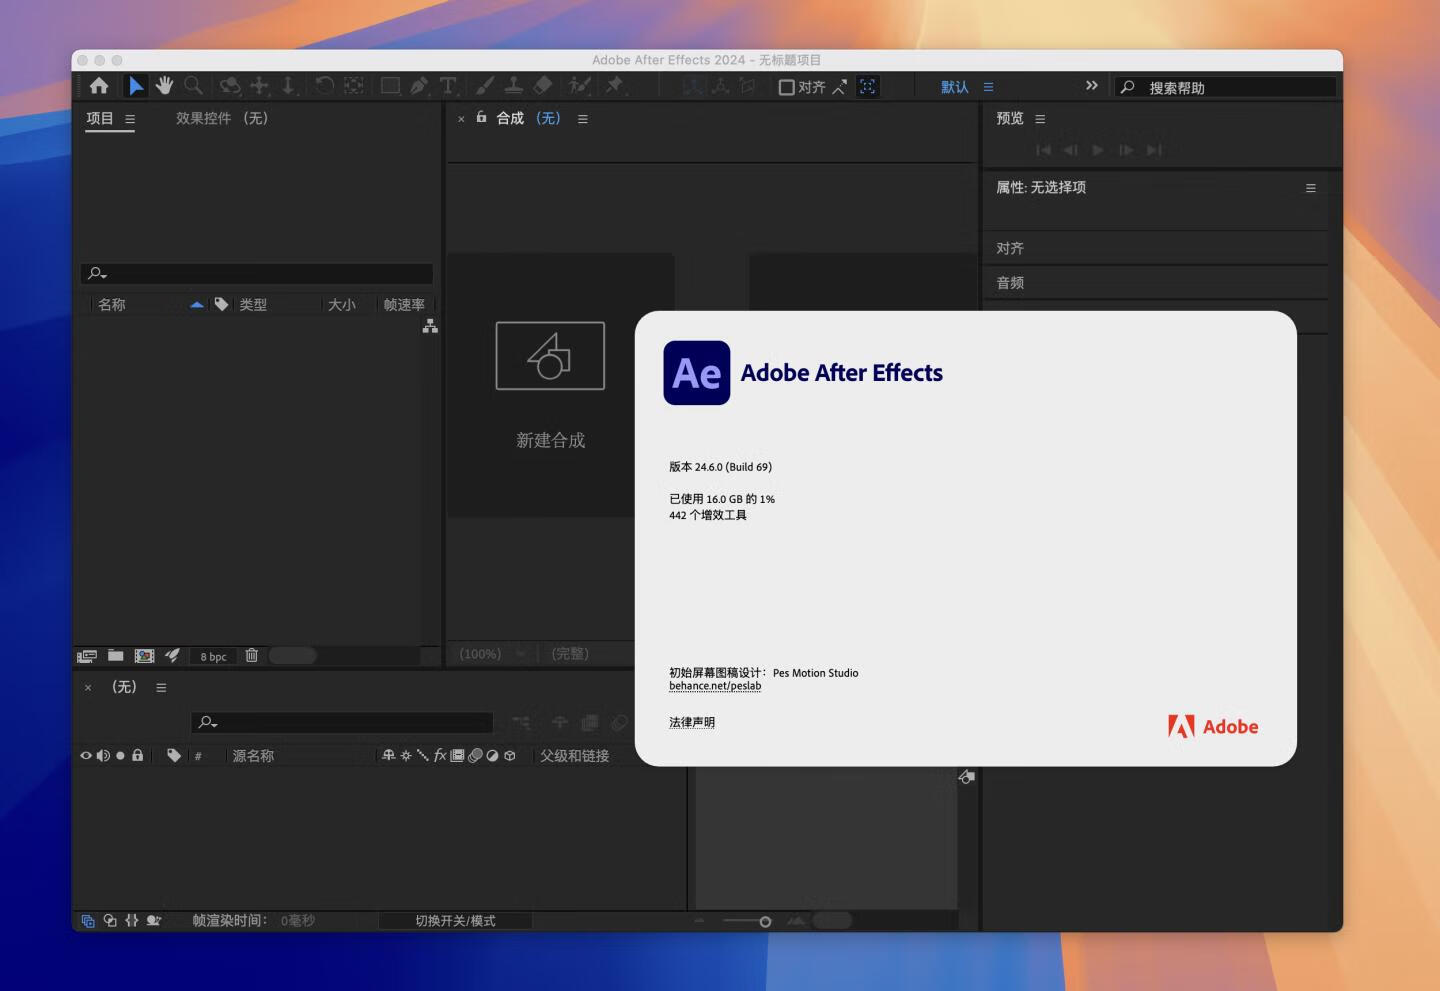Select the 默认 workspace
The height and width of the screenshot is (991, 1440).
955,87
